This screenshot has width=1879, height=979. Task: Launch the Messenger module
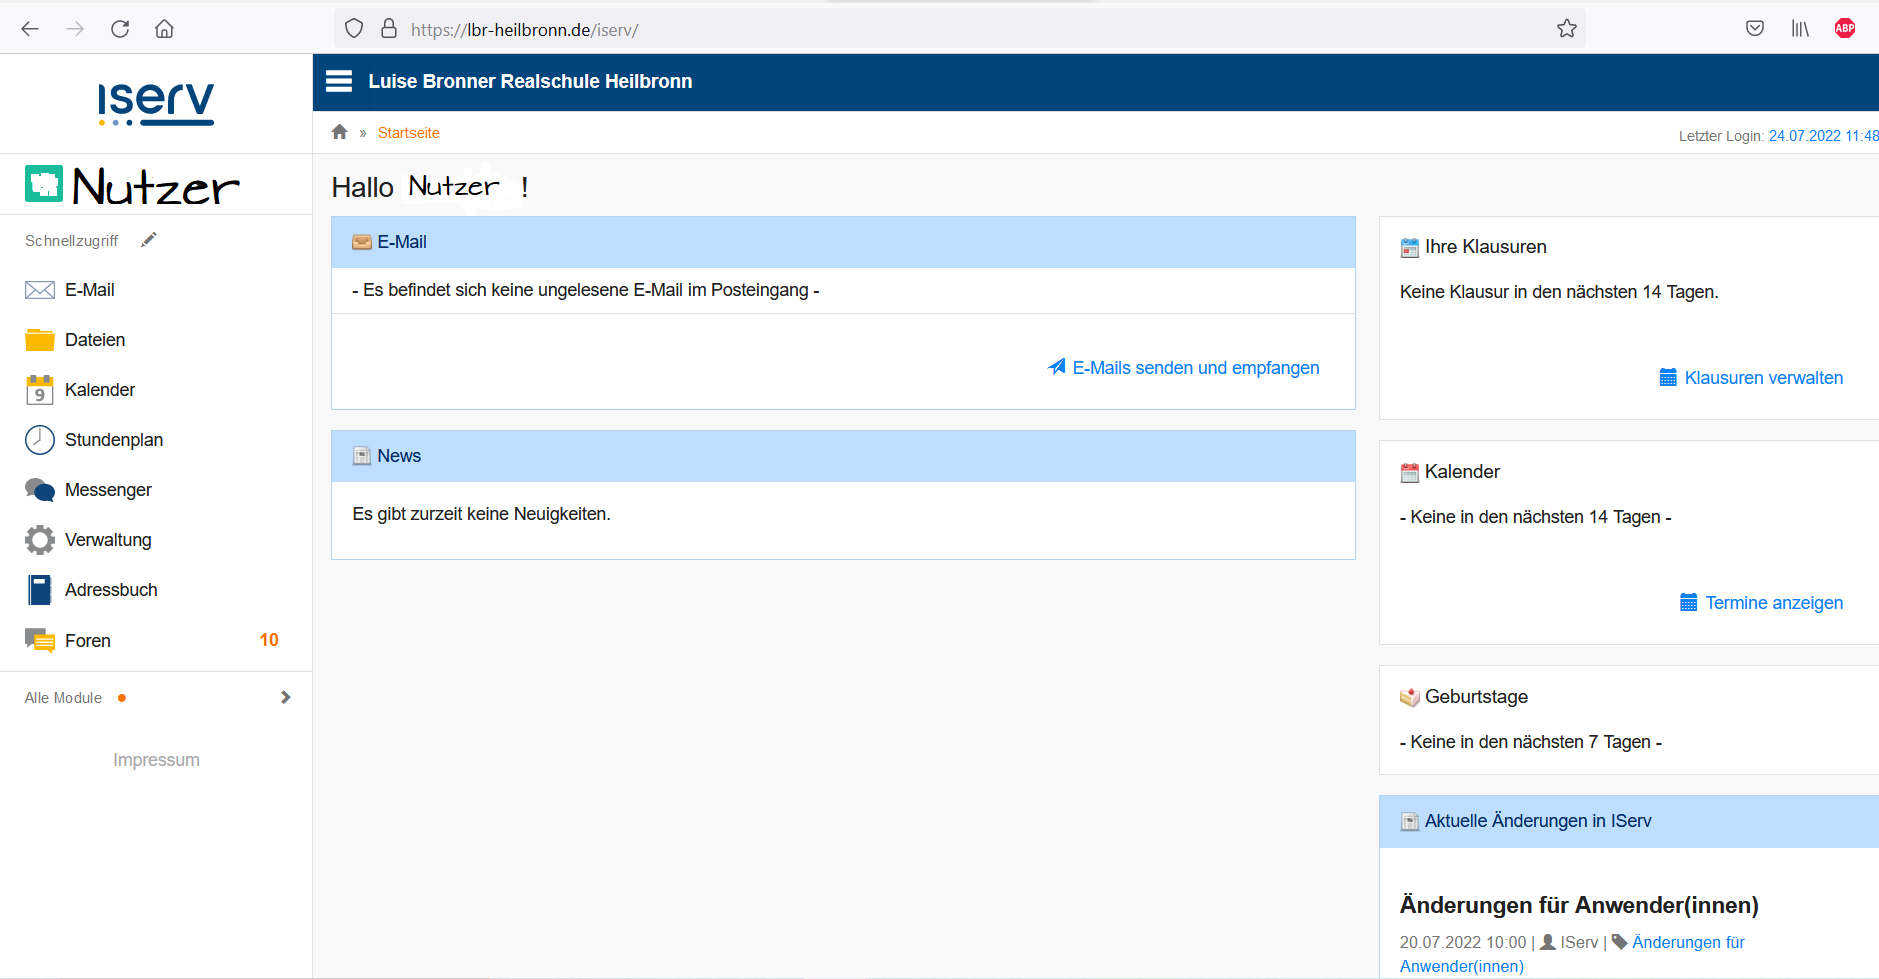(x=107, y=490)
